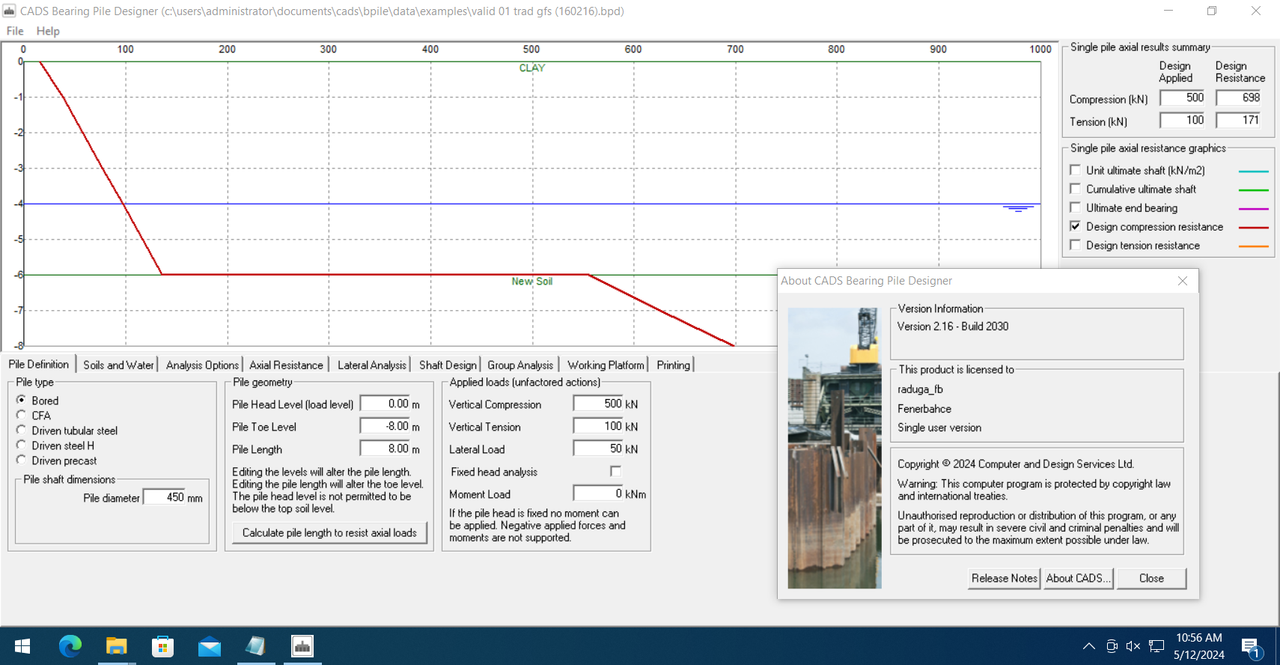Image resolution: width=1280 pixels, height=665 pixels.
Task: Click Calculate pile length to resist axial loads
Action: click(x=329, y=533)
